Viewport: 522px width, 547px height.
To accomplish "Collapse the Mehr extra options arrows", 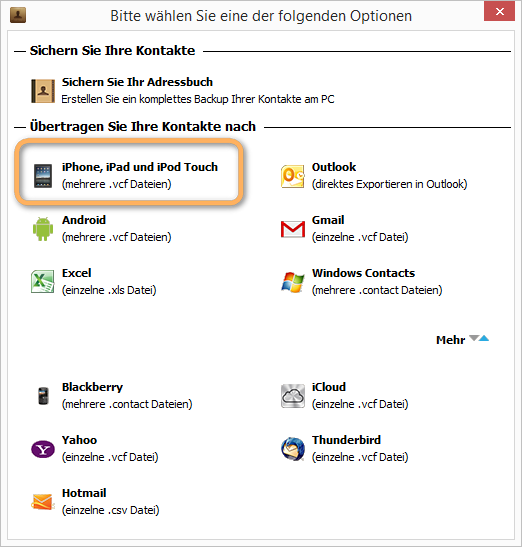I will click(x=479, y=338).
